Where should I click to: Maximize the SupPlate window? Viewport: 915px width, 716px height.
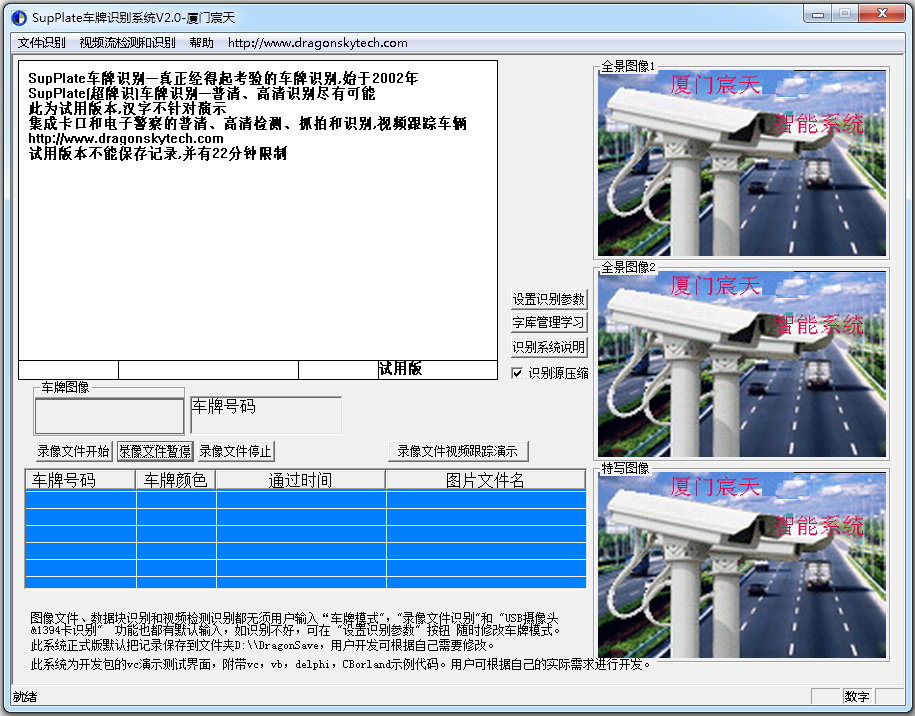click(x=844, y=15)
